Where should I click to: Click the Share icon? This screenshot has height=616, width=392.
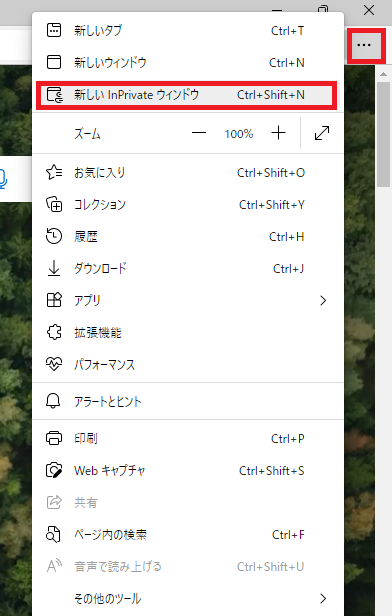tap(54, 502)
